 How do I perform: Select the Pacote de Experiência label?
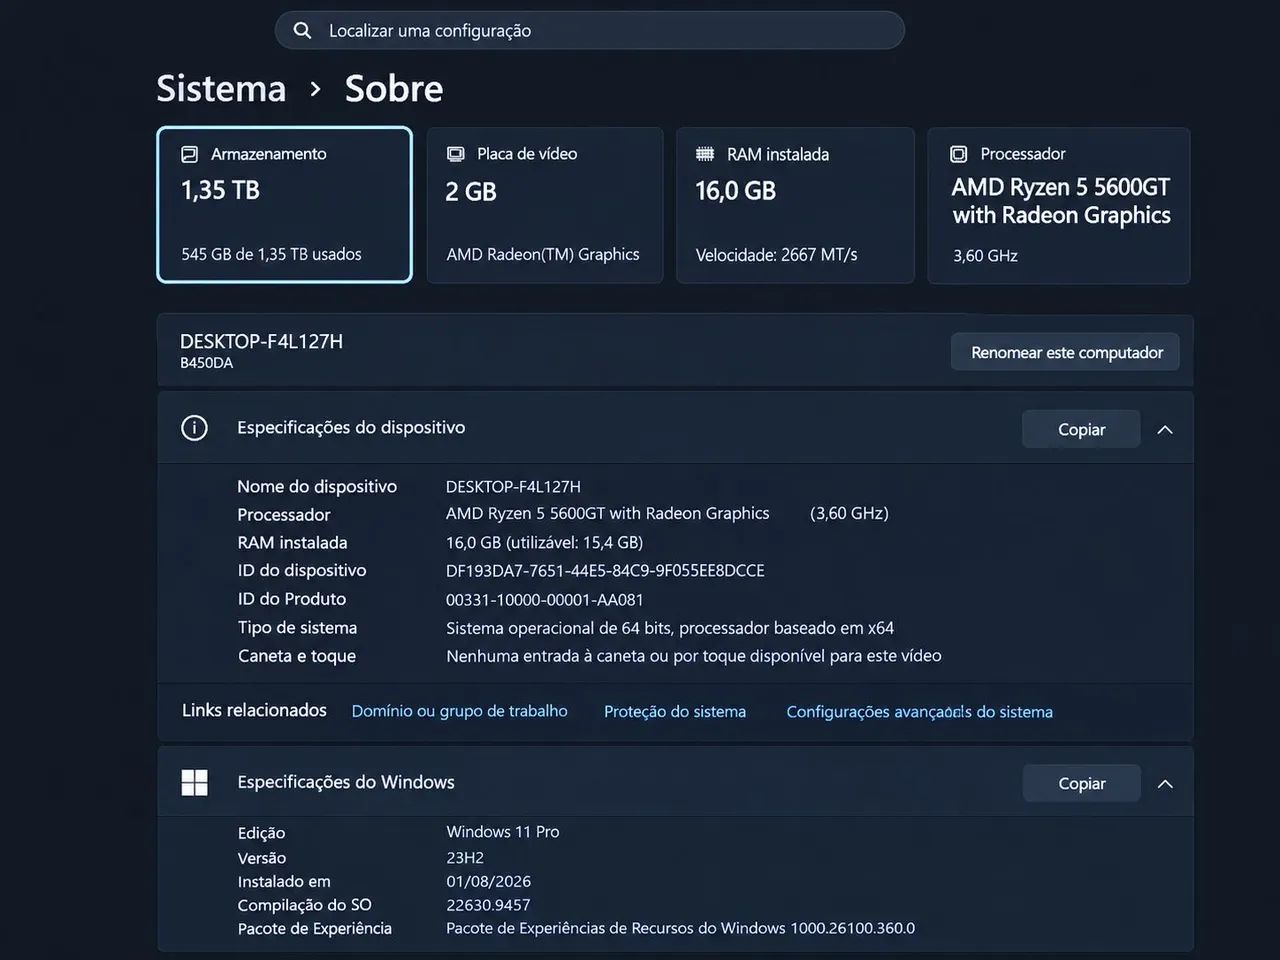click(314, 929)
